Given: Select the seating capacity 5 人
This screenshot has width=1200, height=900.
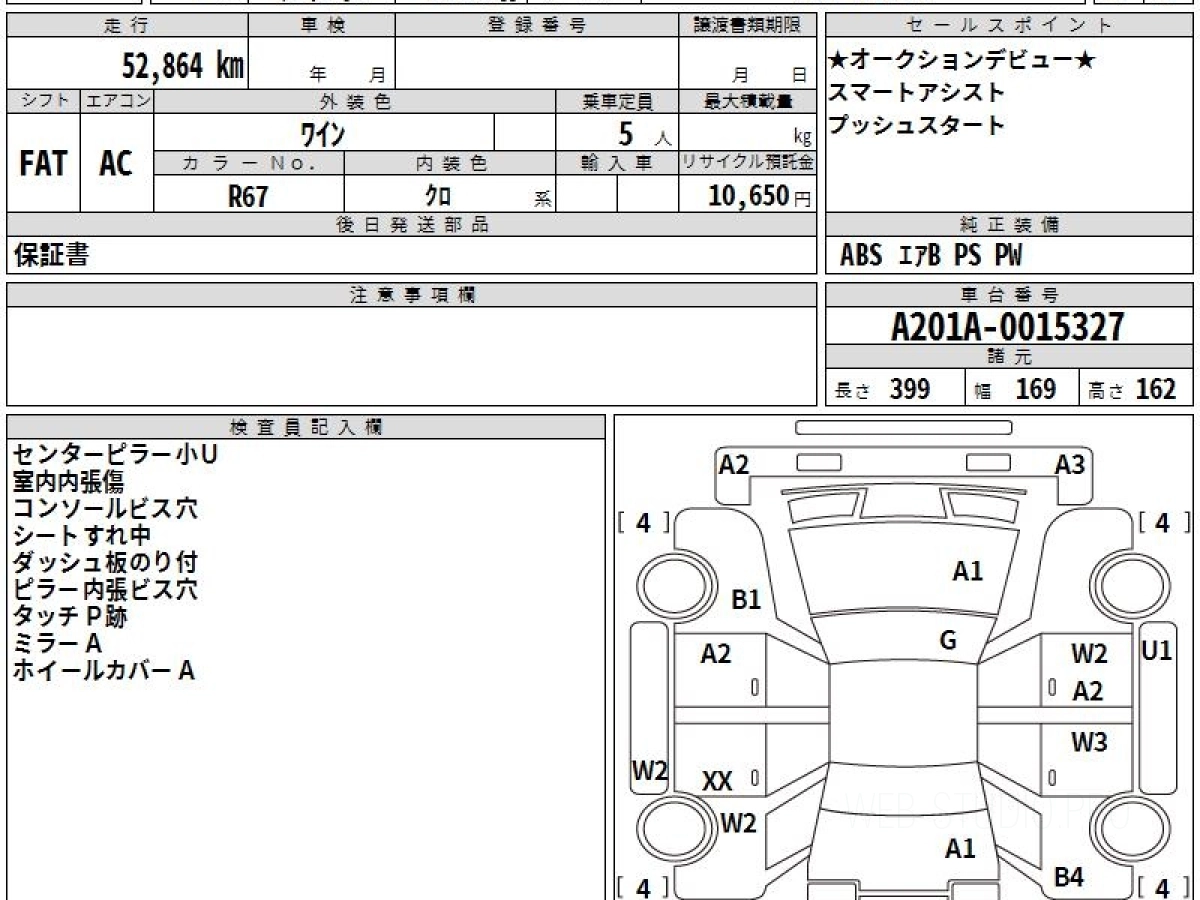Looking at the screenshot, I should click(x=645, y=133).
